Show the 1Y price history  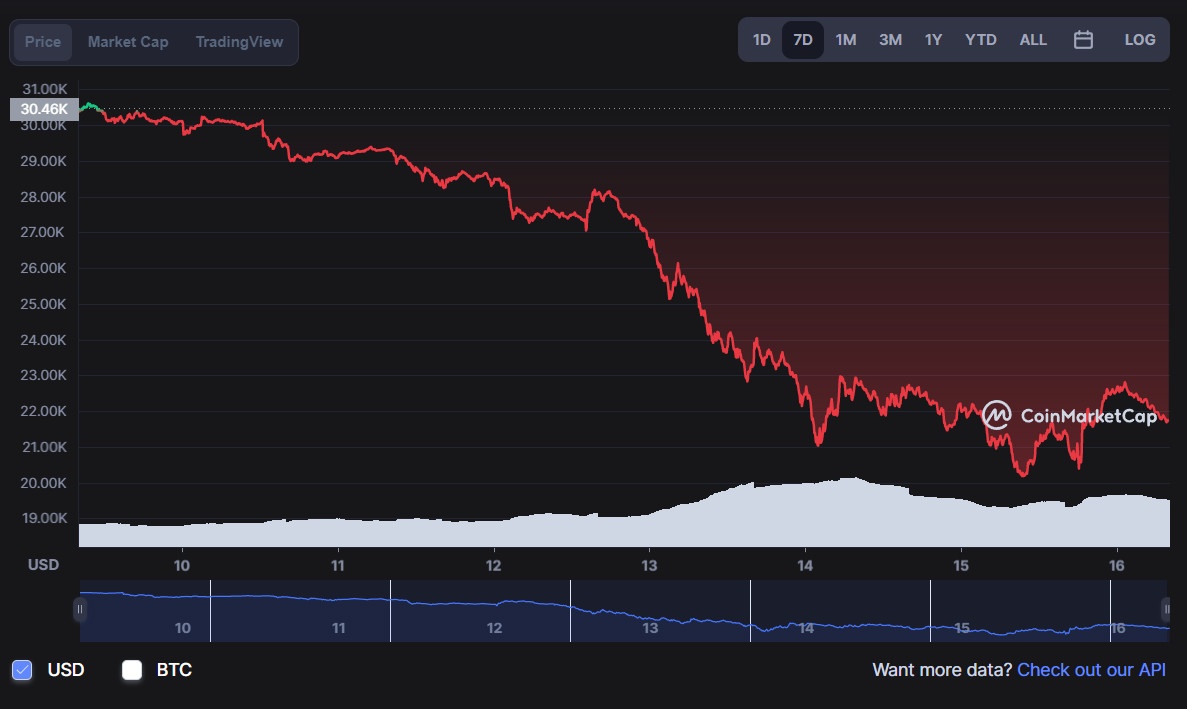pos(933,40)
